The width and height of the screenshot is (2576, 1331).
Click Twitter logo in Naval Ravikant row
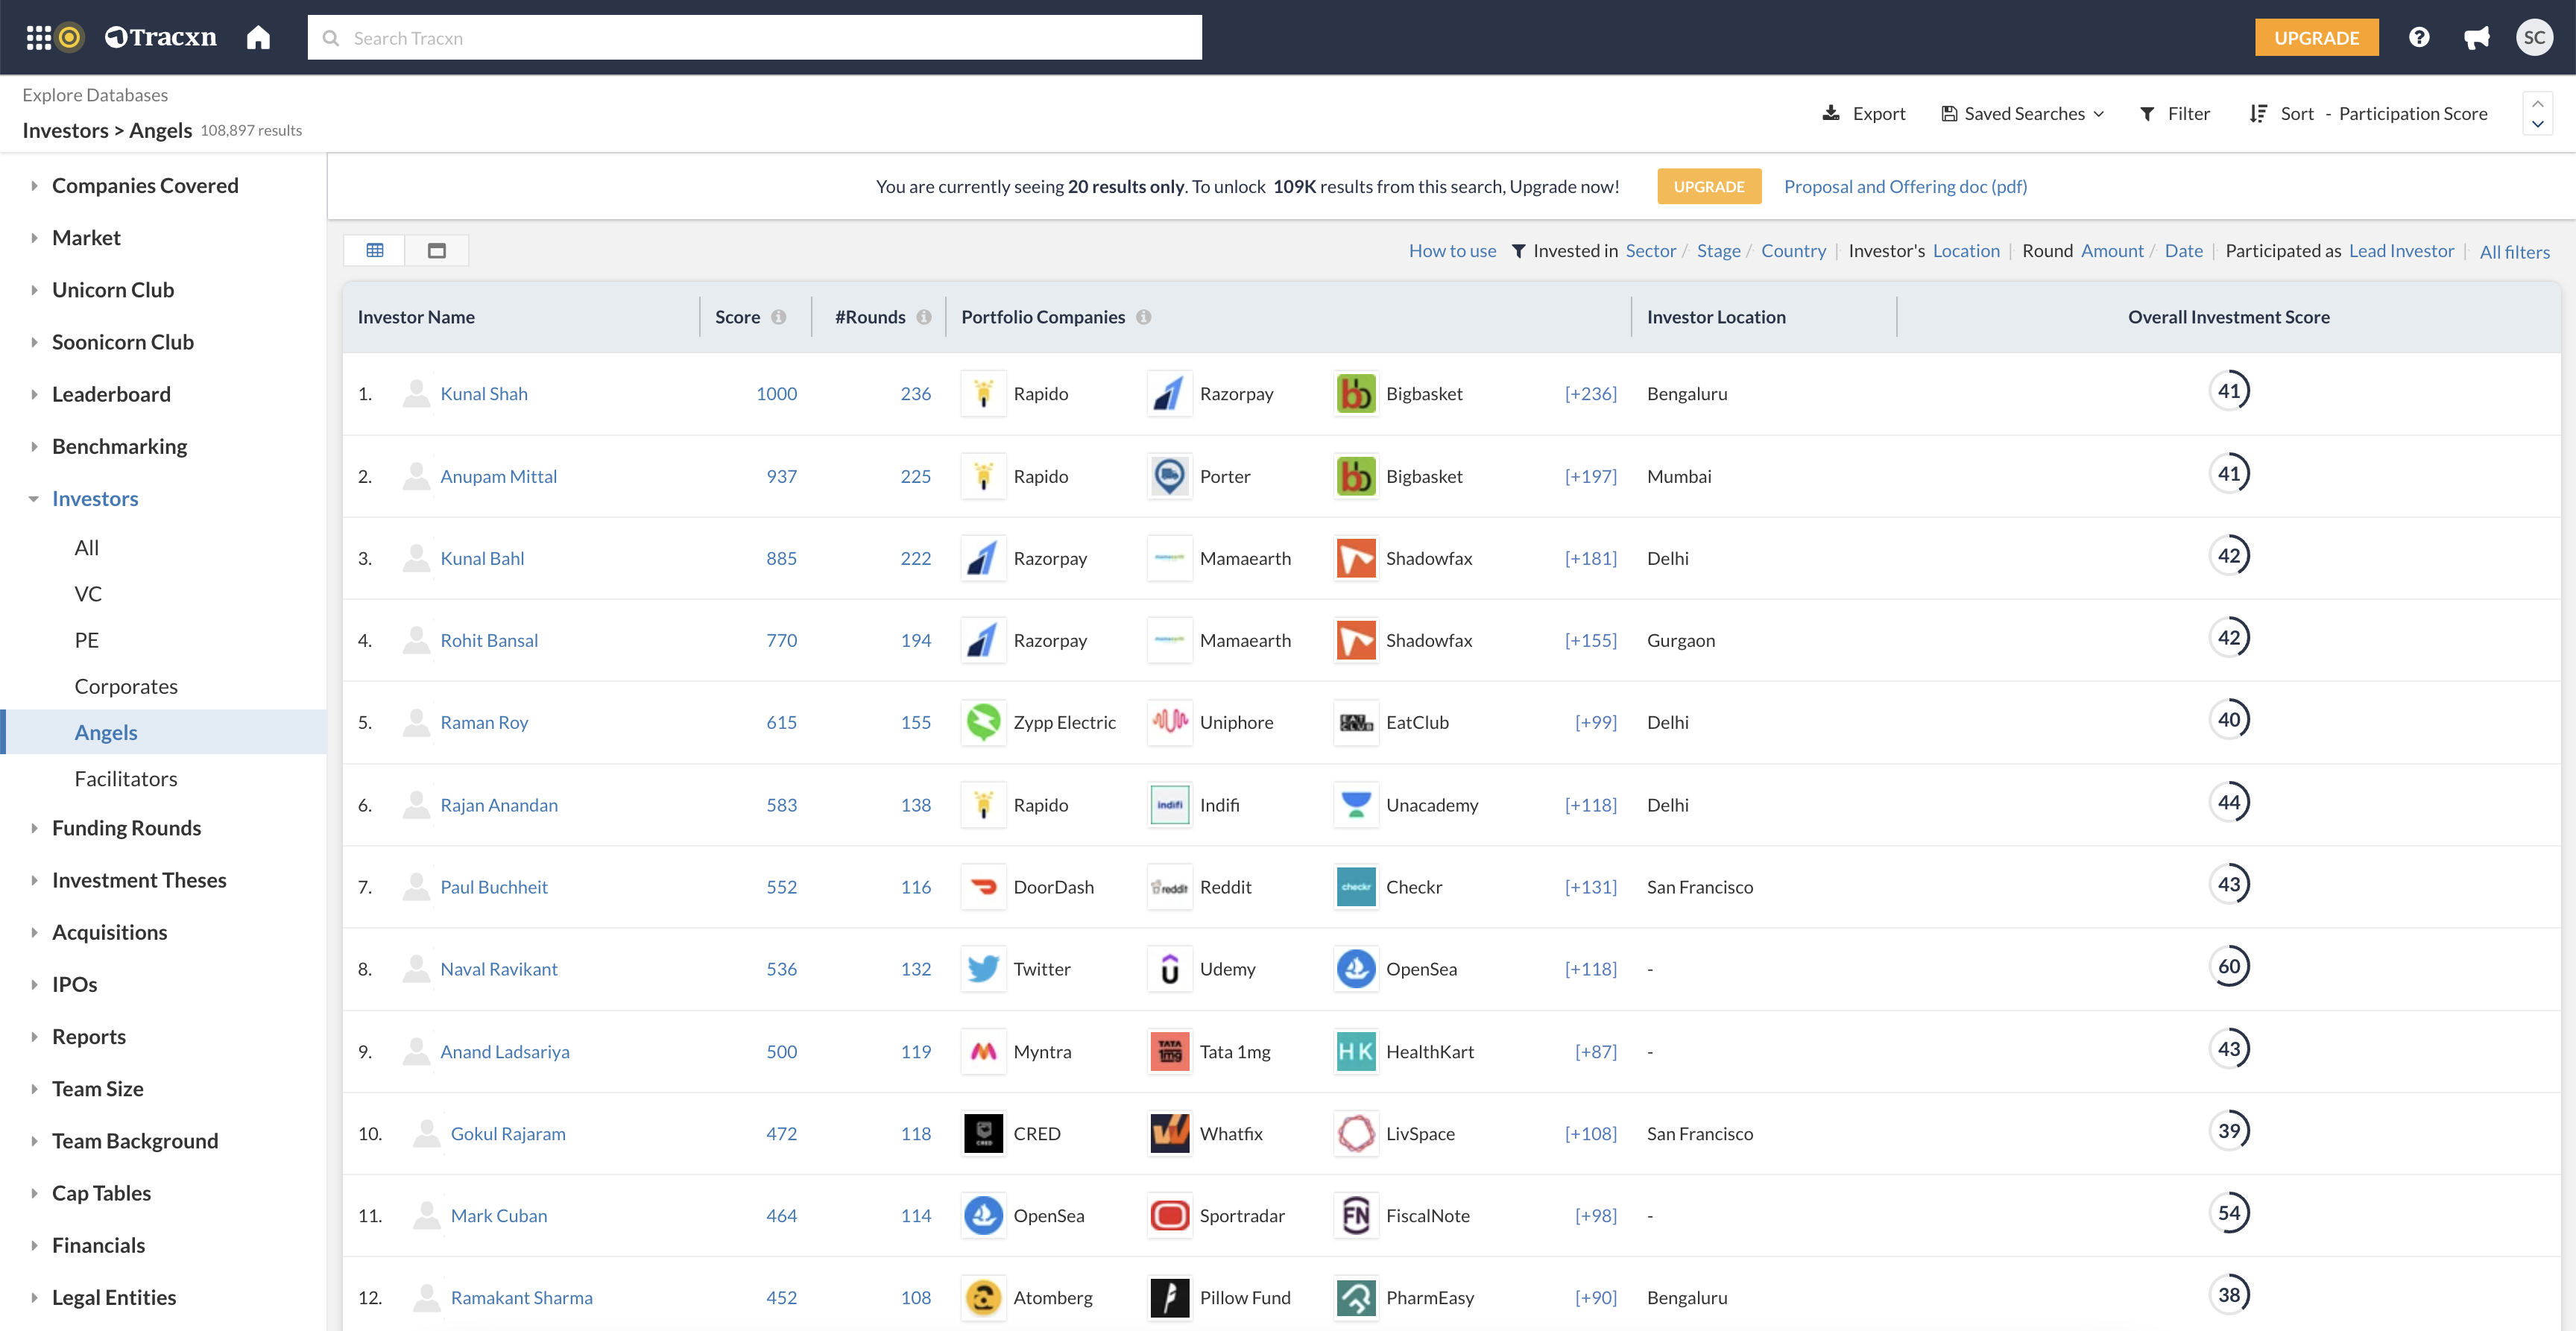984,969
